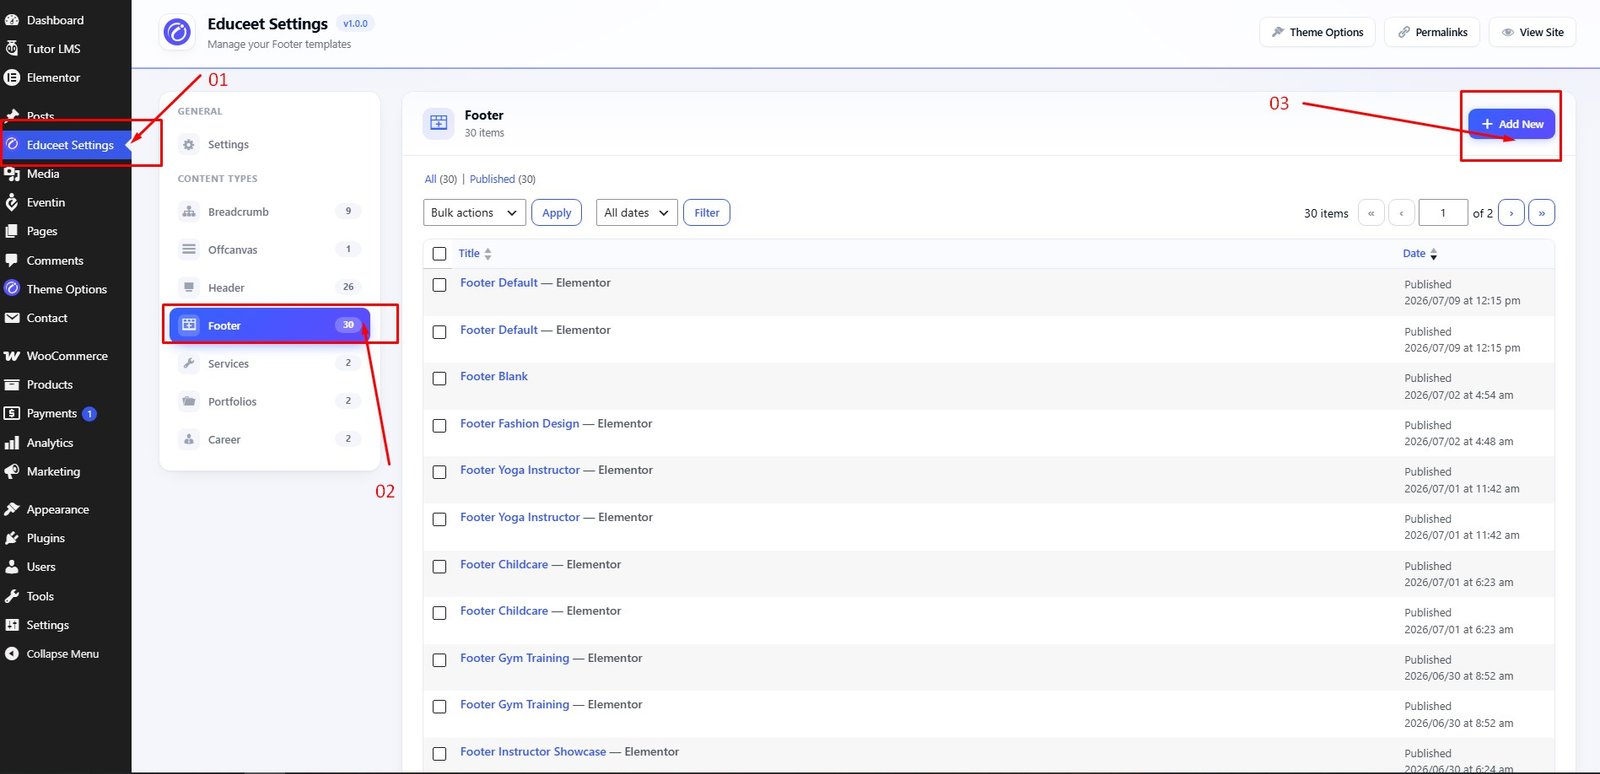Sort the list by Title column

pos(475,254)
